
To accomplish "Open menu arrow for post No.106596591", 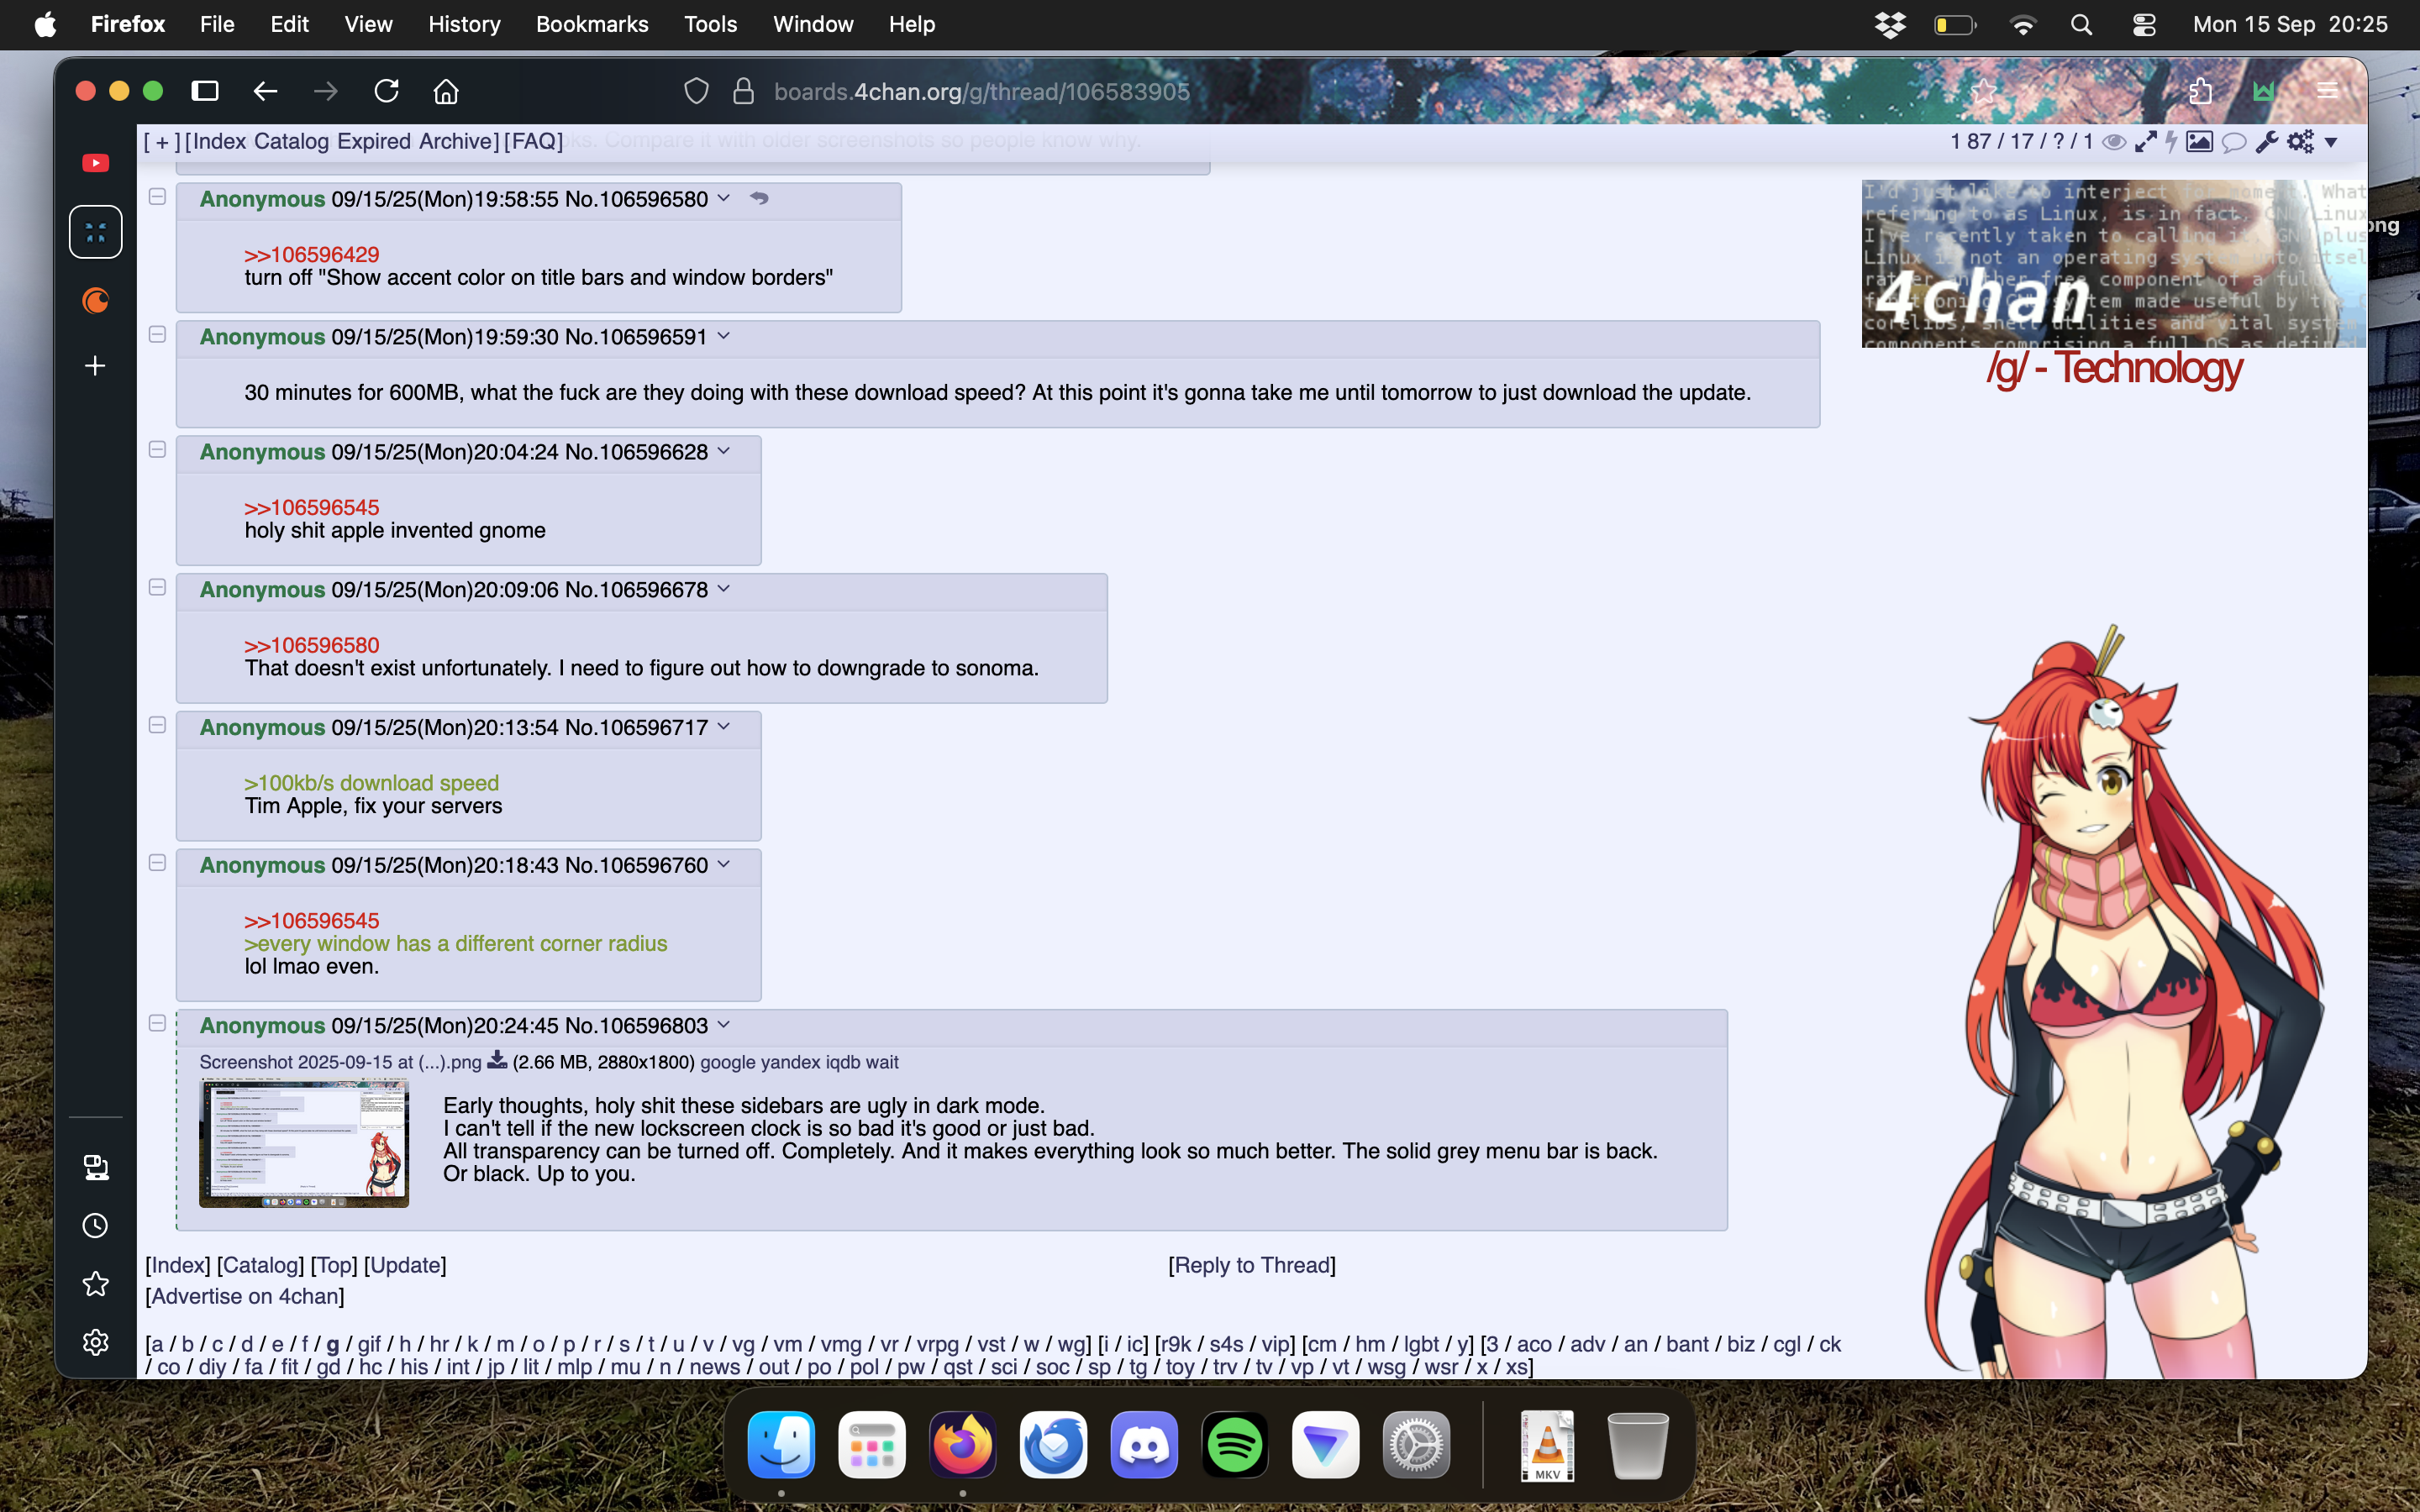I will click(x=724, y=336).
